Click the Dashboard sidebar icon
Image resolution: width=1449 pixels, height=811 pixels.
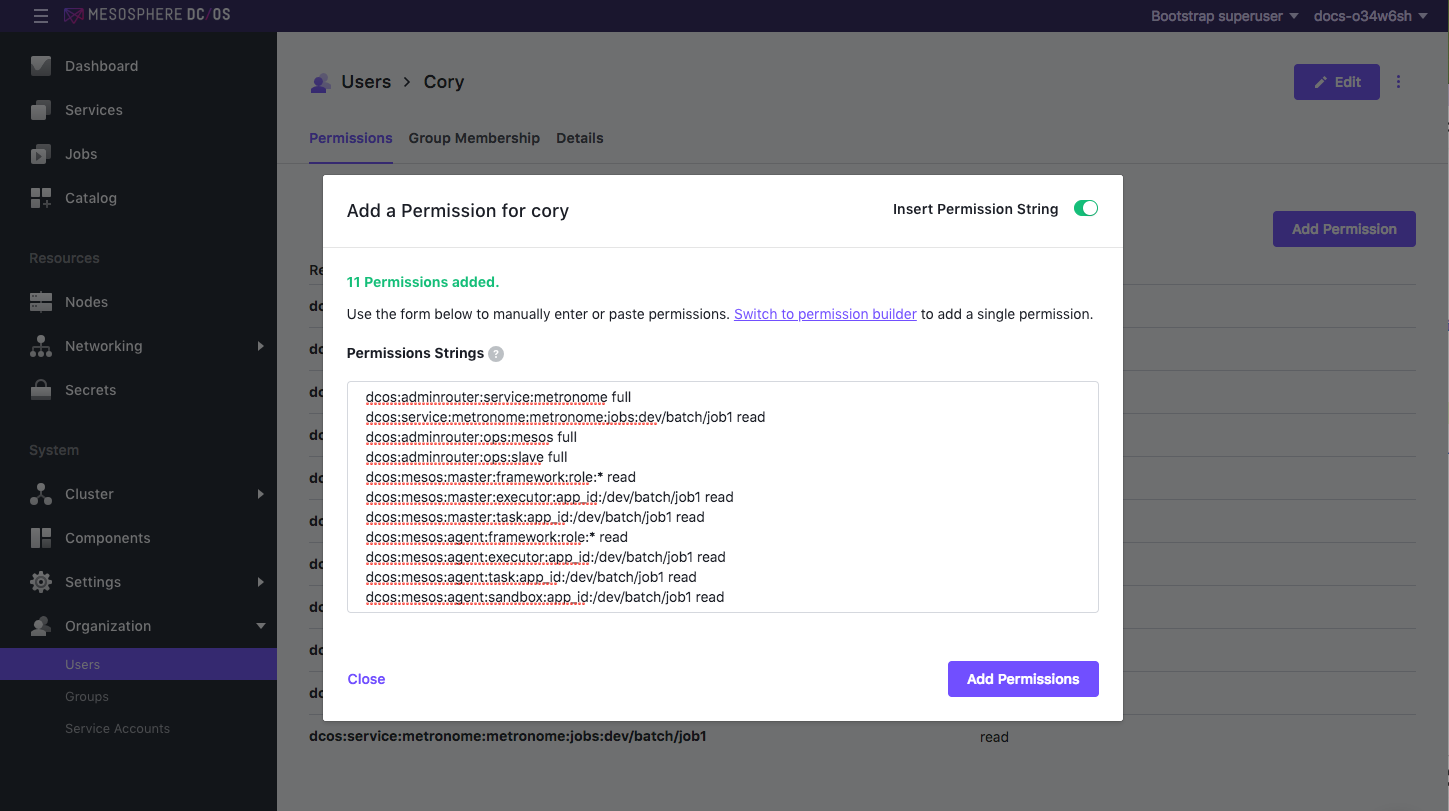coord(41,66)
